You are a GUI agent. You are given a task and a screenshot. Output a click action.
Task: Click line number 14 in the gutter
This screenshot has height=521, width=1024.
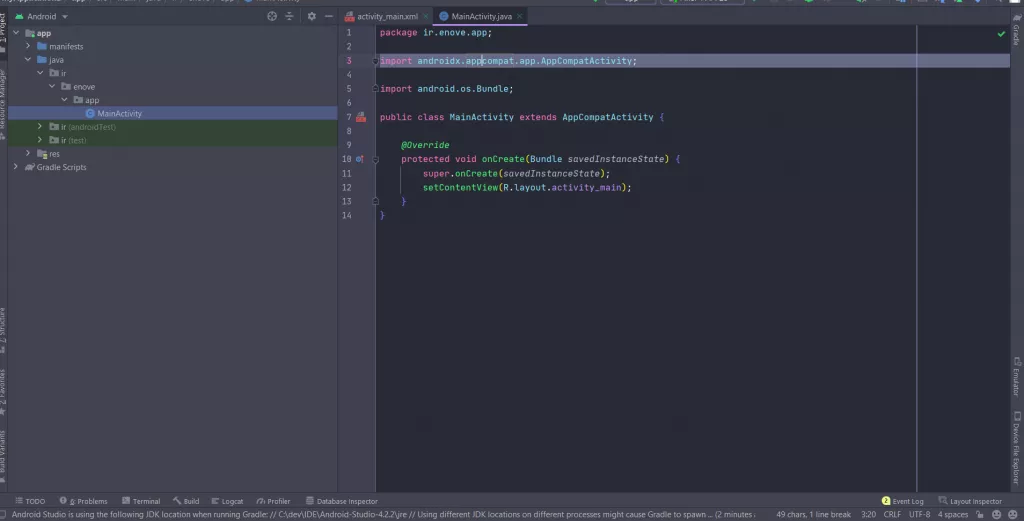pos(347,215)
